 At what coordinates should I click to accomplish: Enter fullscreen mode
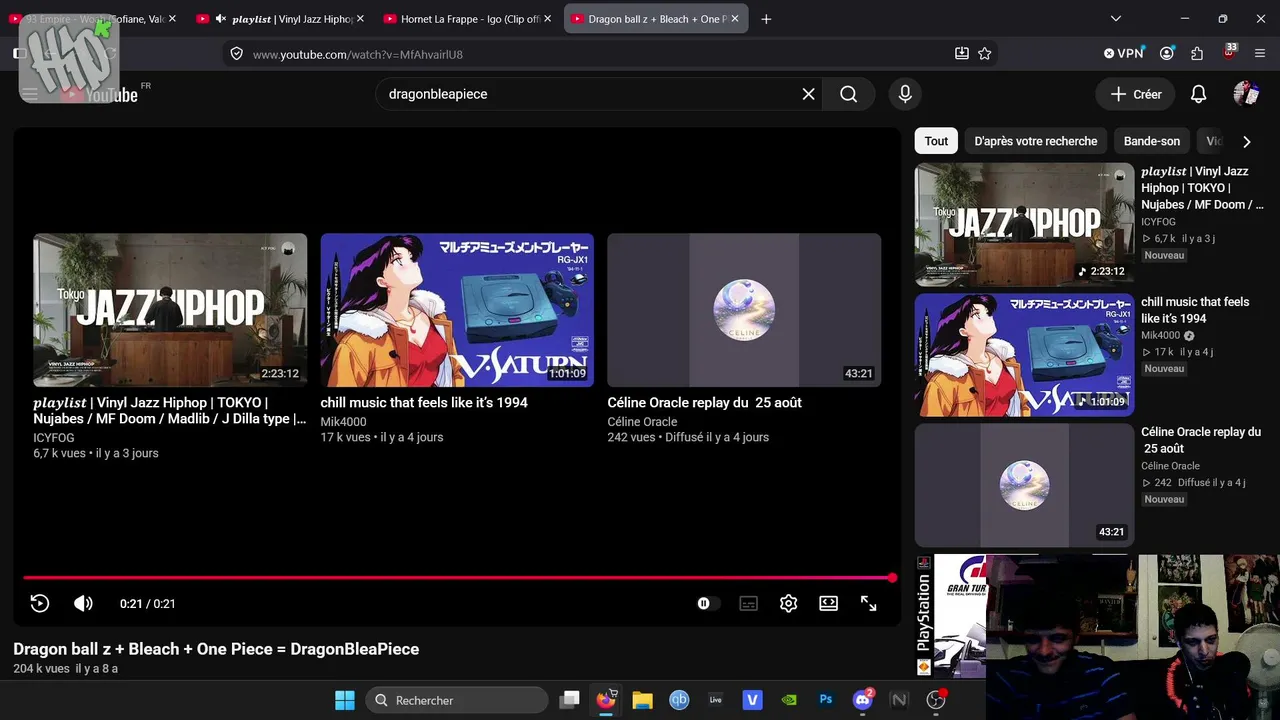(x=868, y=603)
